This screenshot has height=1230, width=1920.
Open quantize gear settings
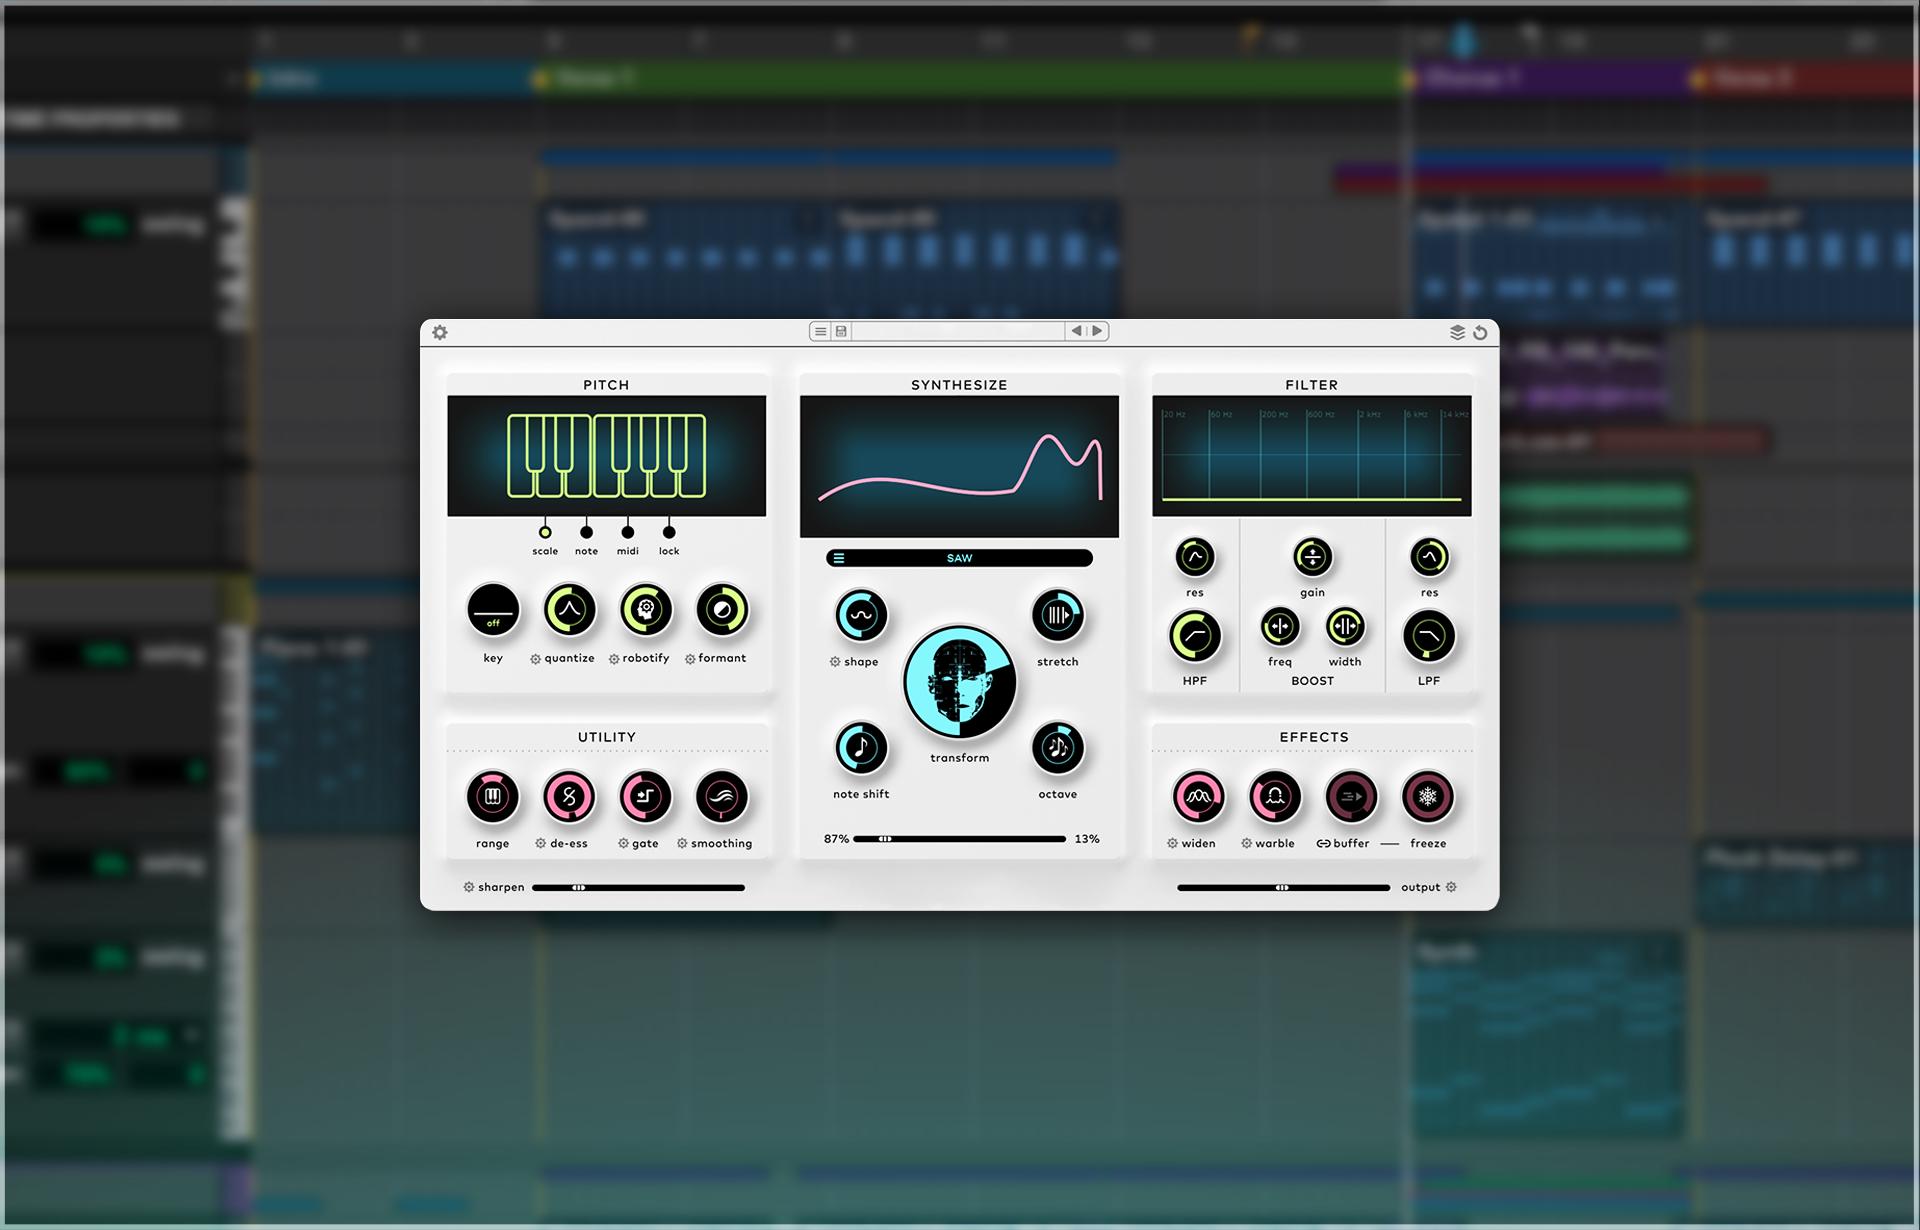pos(535,659)
